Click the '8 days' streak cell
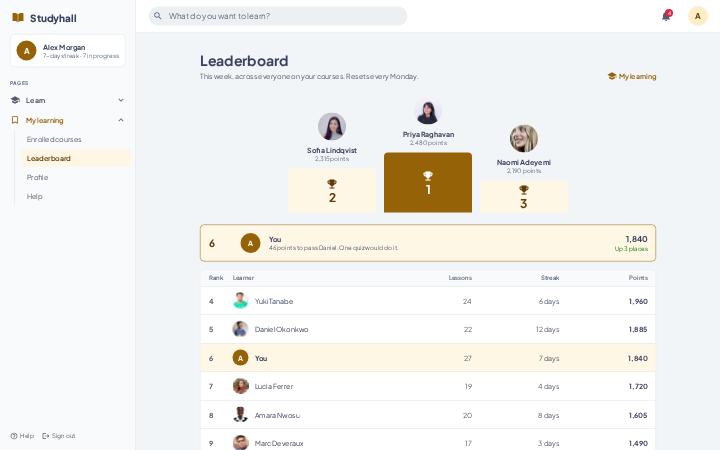 (x=549, y=415)
